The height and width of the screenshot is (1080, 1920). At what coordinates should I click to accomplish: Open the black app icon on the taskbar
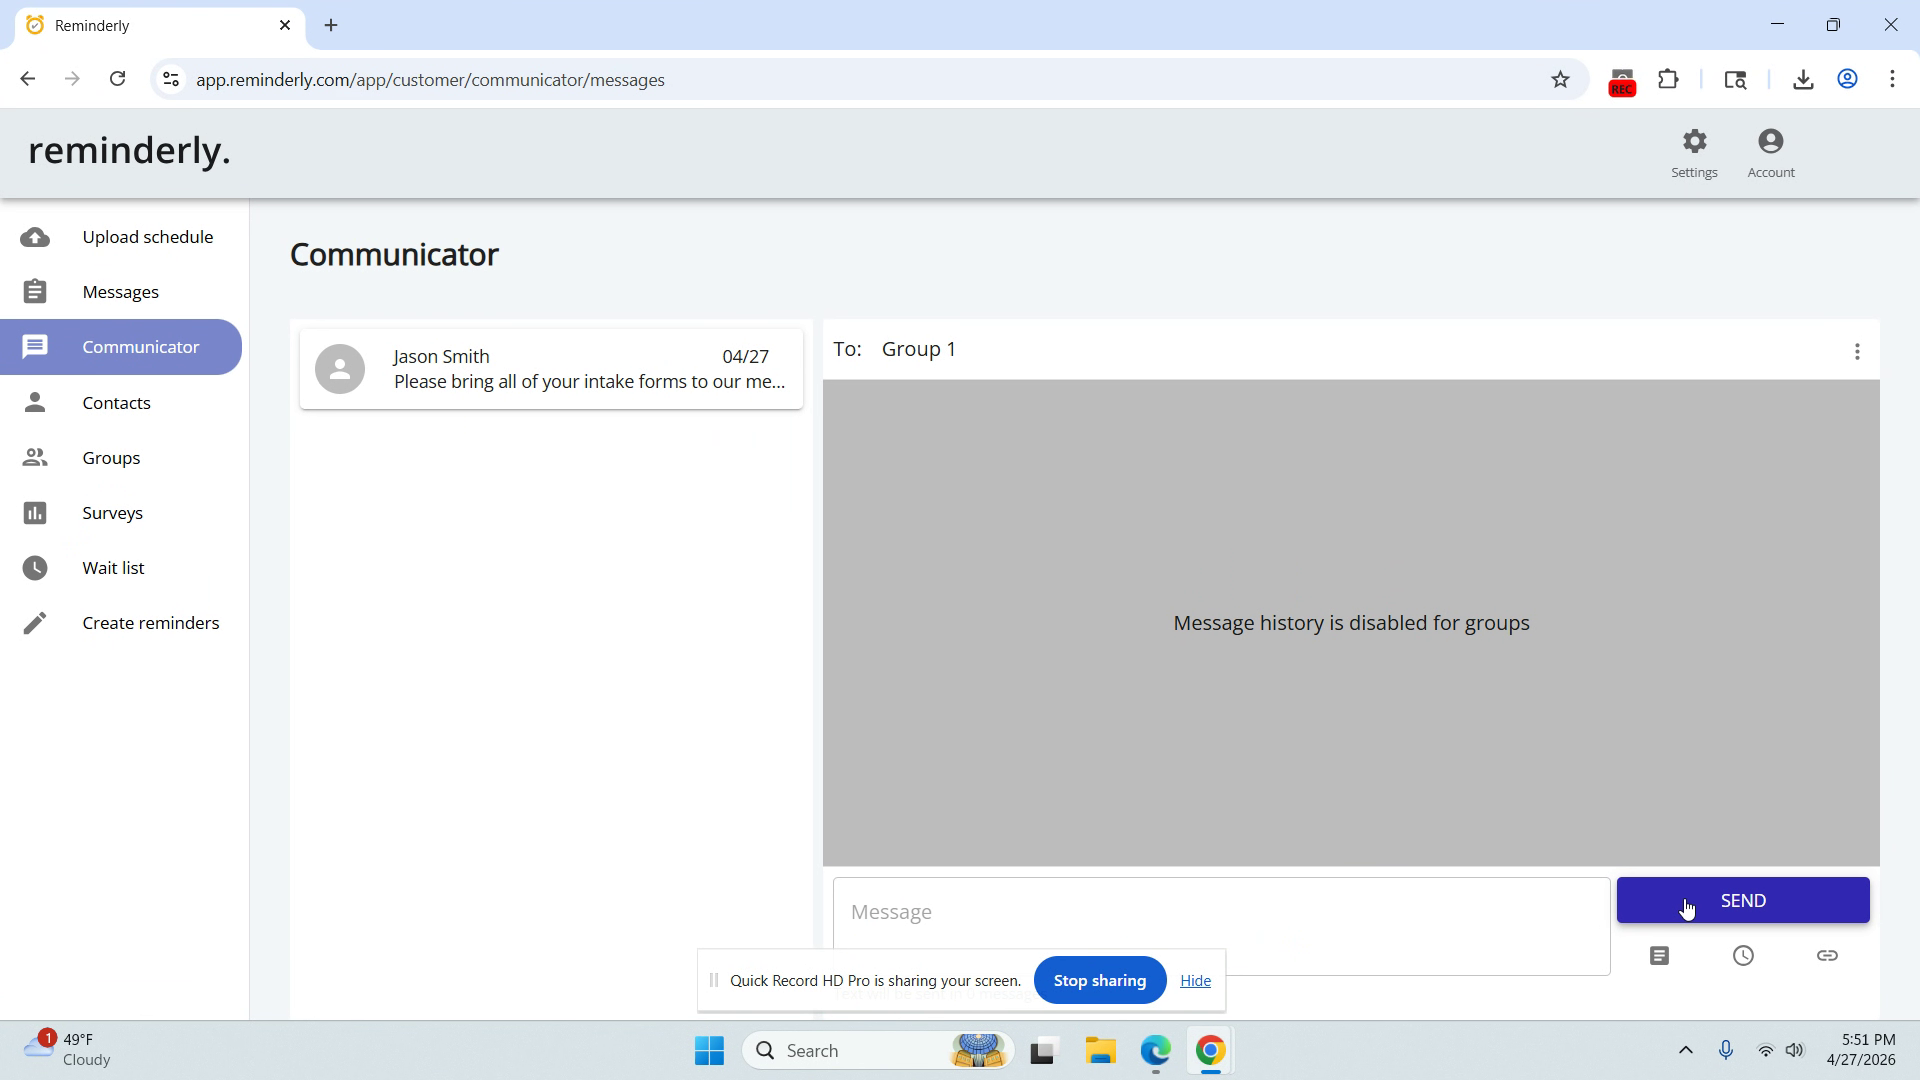point(1043,1050)
